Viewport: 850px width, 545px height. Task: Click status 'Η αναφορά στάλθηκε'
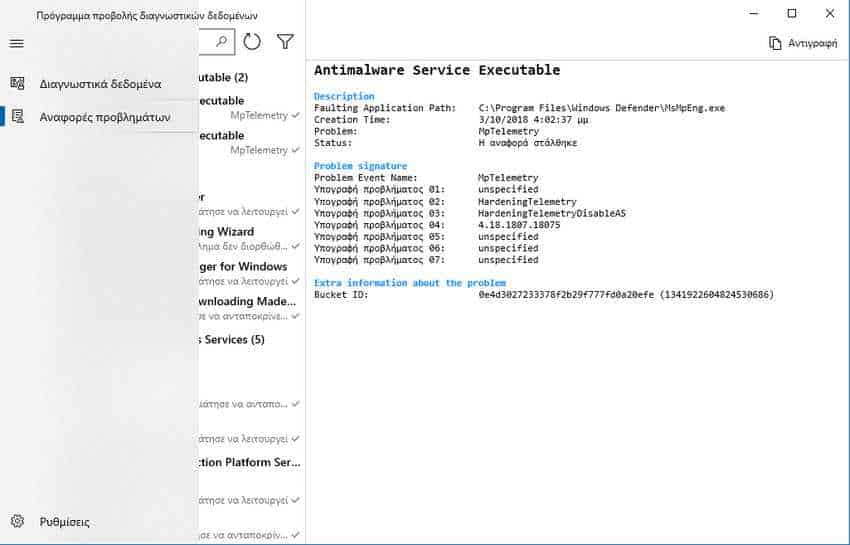coord(528,143)
